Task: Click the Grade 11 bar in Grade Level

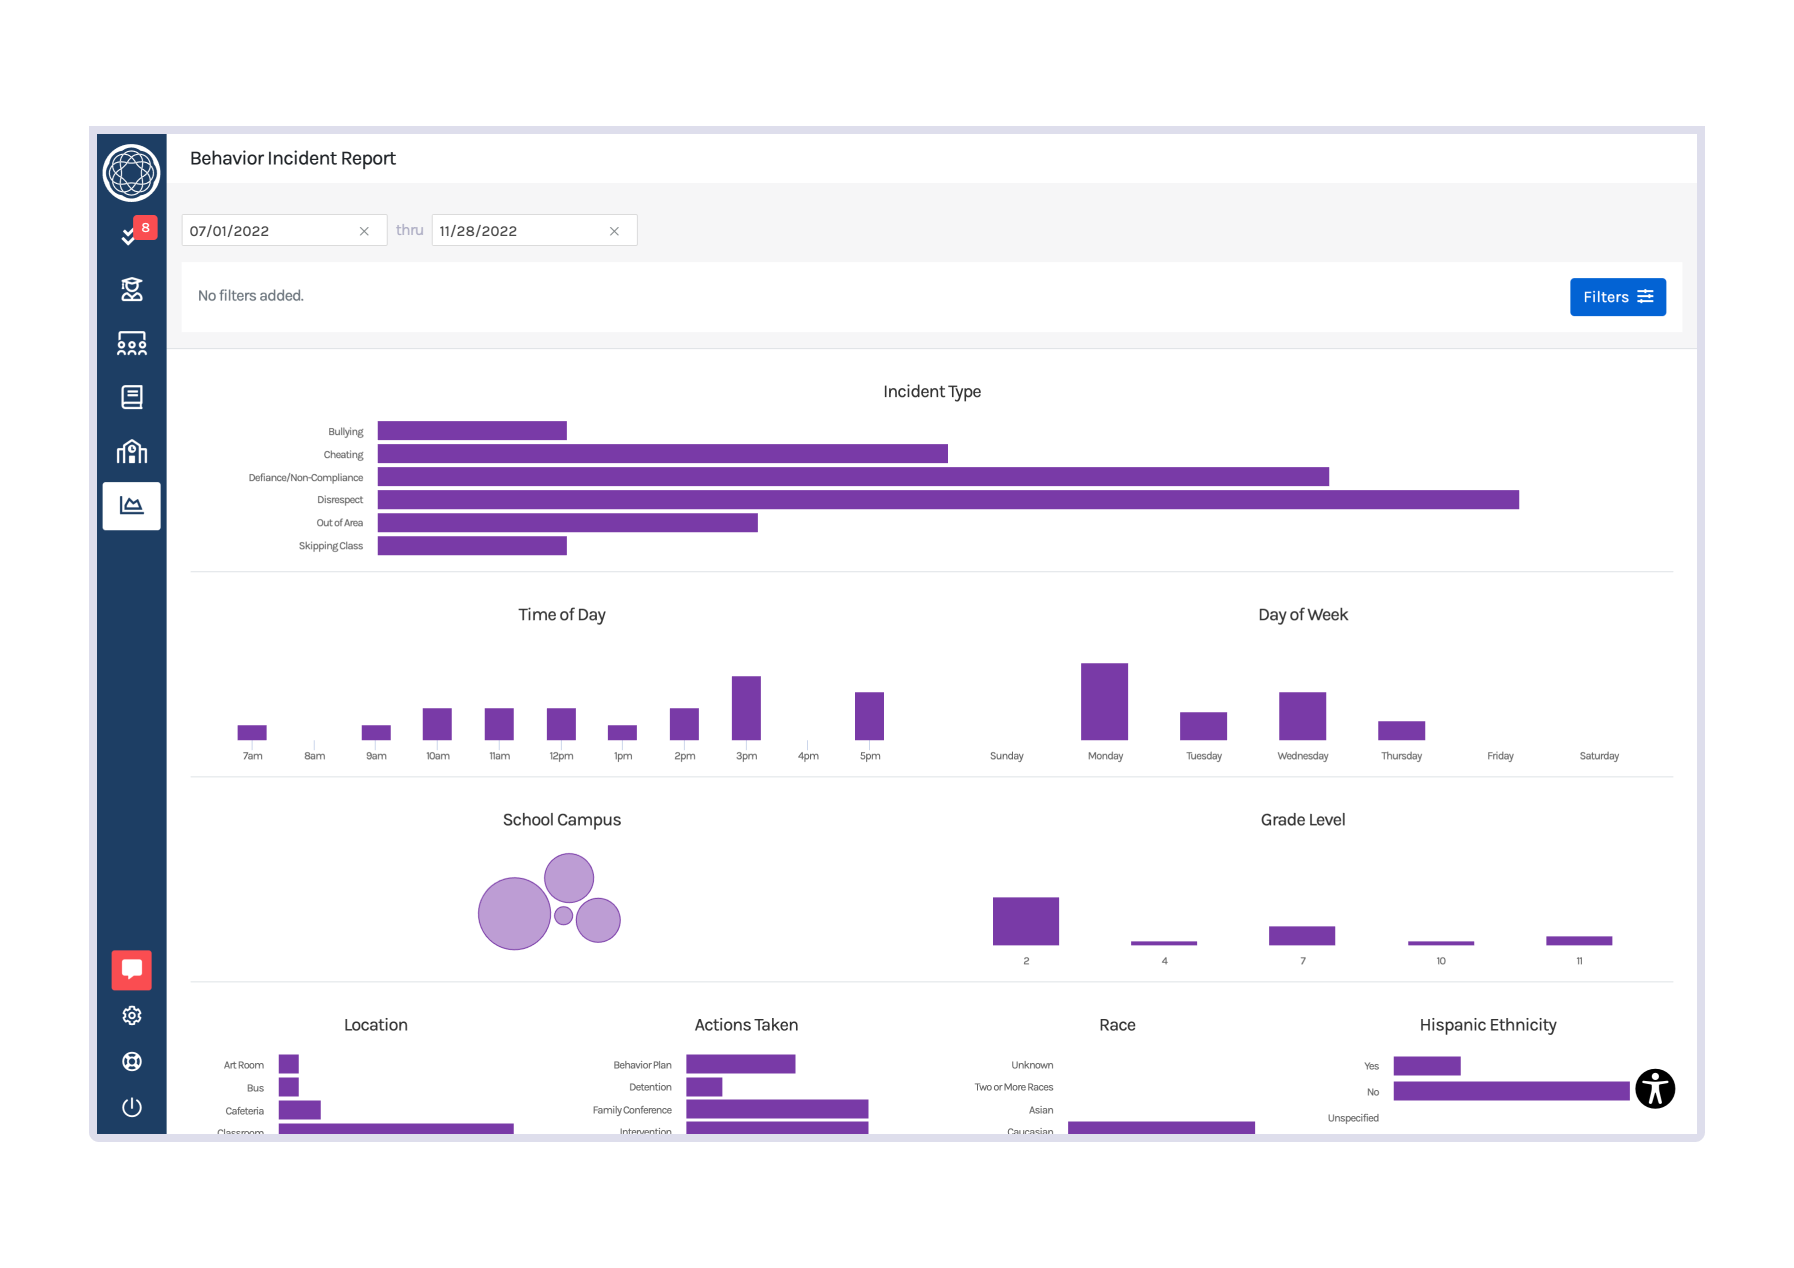Action: (1579, 940)
